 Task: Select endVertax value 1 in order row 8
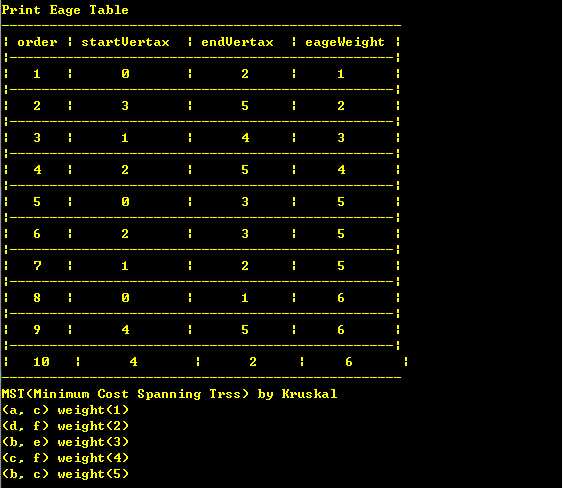[245, 298]
